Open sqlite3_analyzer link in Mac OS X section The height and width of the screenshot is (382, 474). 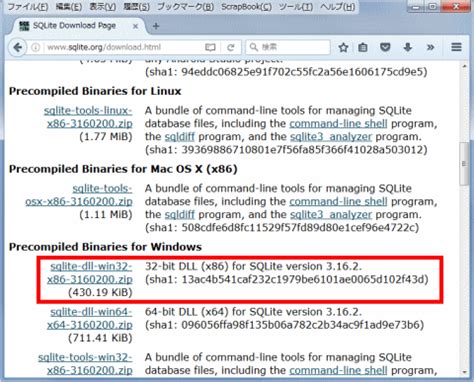point(331,215)
